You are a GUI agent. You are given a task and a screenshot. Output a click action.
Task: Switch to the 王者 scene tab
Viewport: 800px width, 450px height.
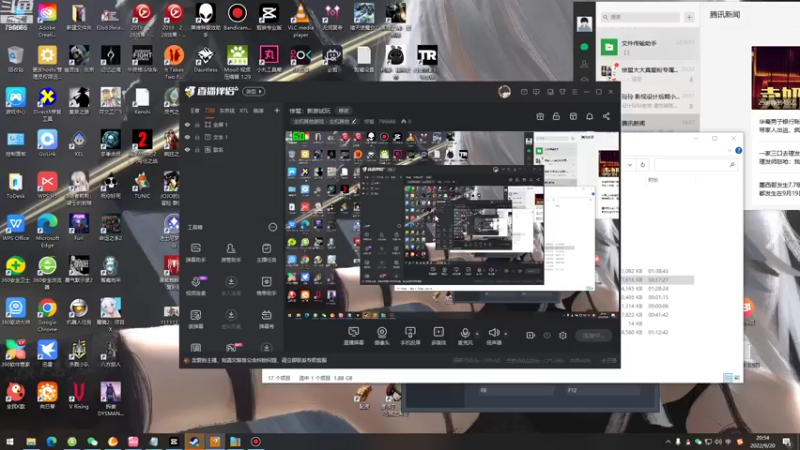coord(195,111)
